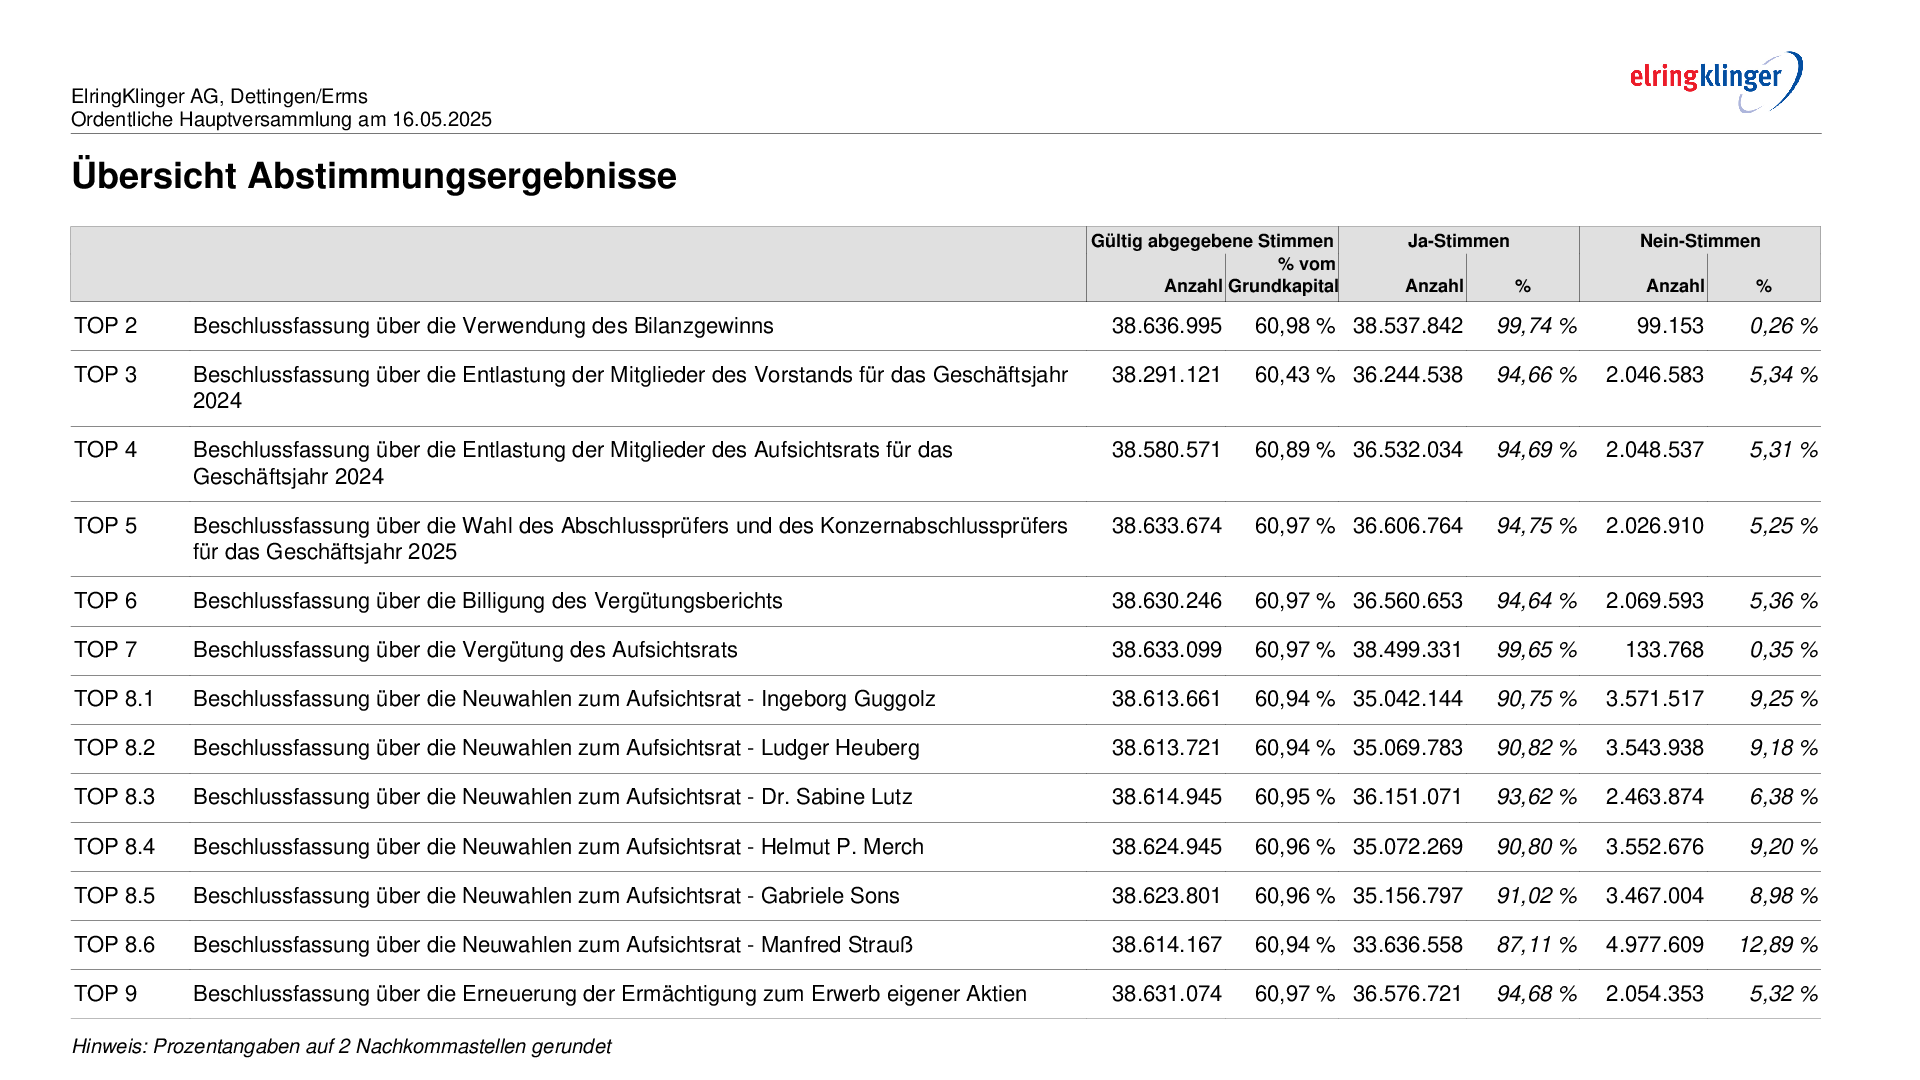Select the TOP 4 Aufsichtsrat Entlastung text
Viewport: 1920px width, 1080px height.
click(x=573, y=463)
